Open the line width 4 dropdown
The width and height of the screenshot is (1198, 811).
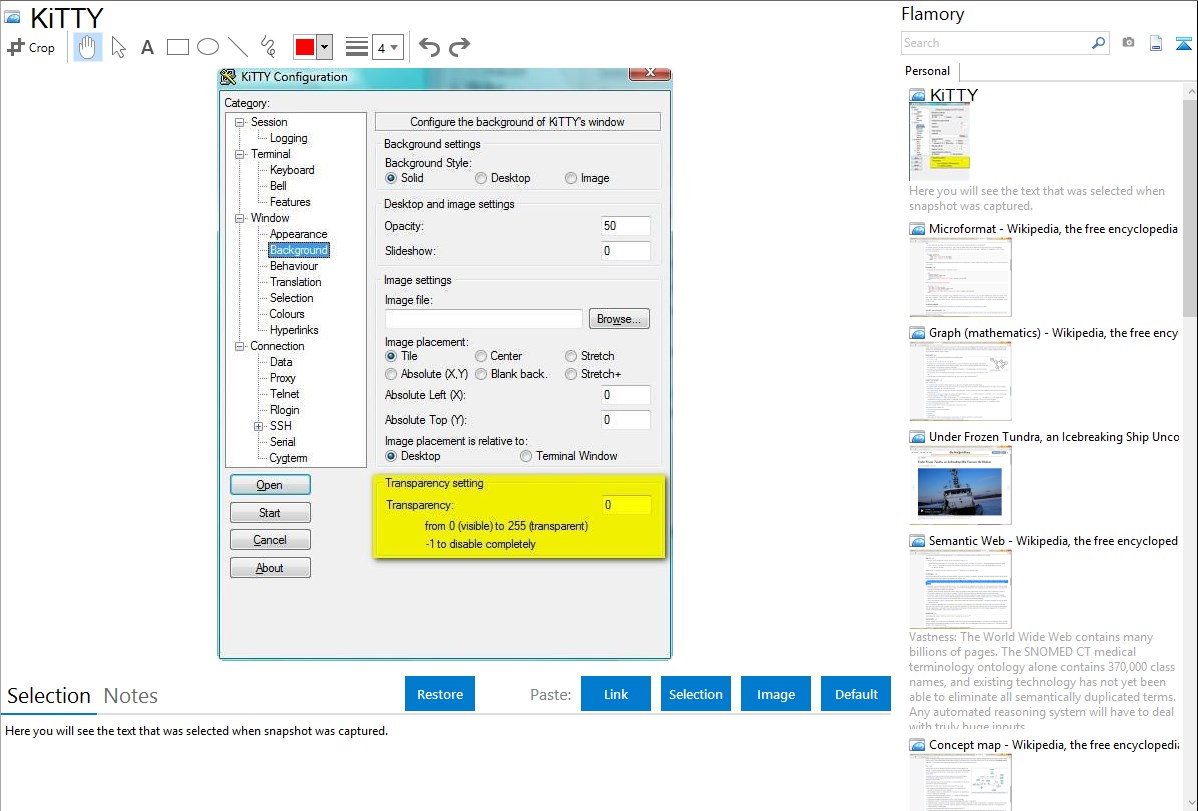tap(387, 47)
